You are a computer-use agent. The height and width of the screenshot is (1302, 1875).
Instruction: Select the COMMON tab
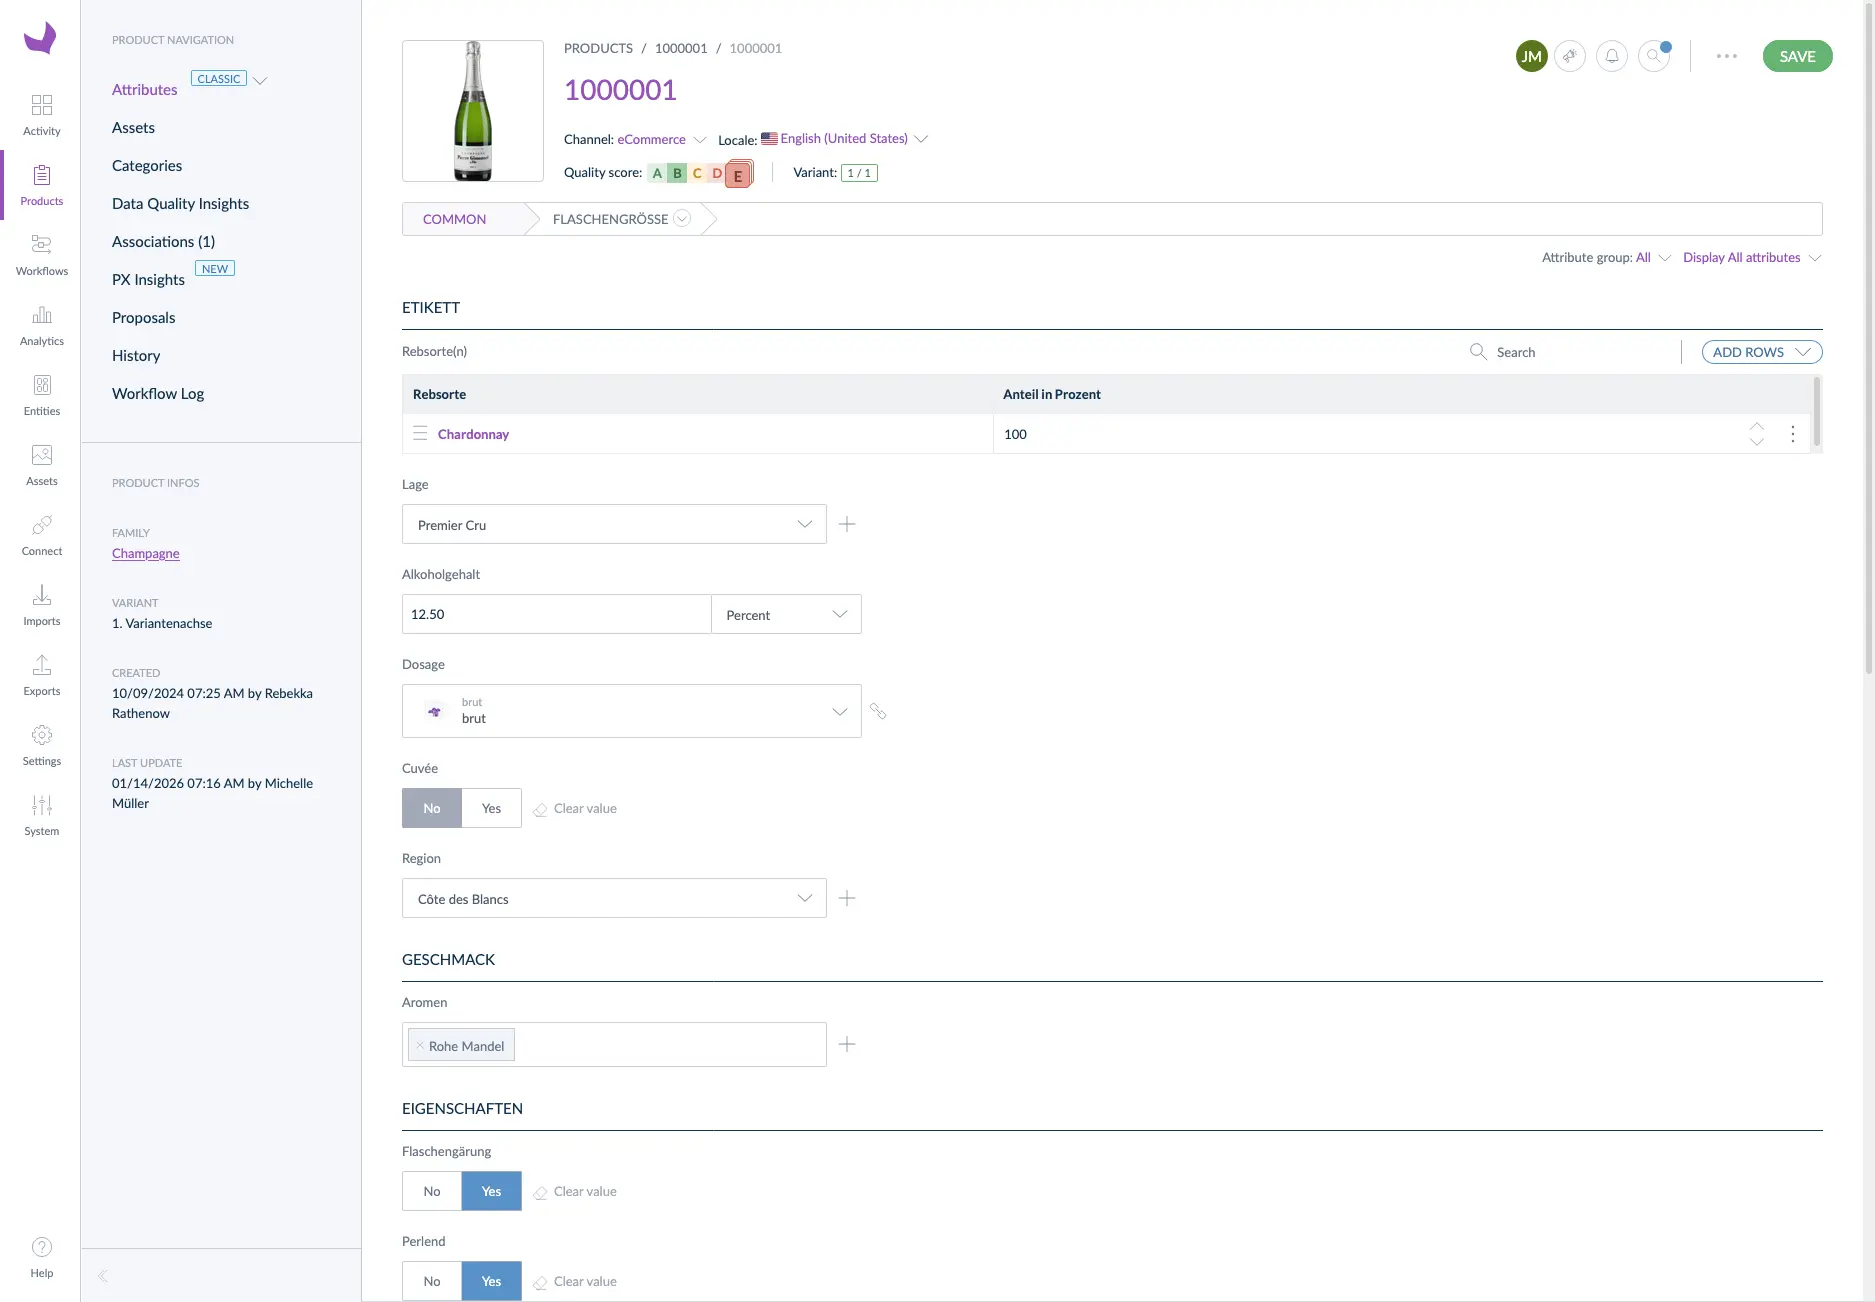455,219
